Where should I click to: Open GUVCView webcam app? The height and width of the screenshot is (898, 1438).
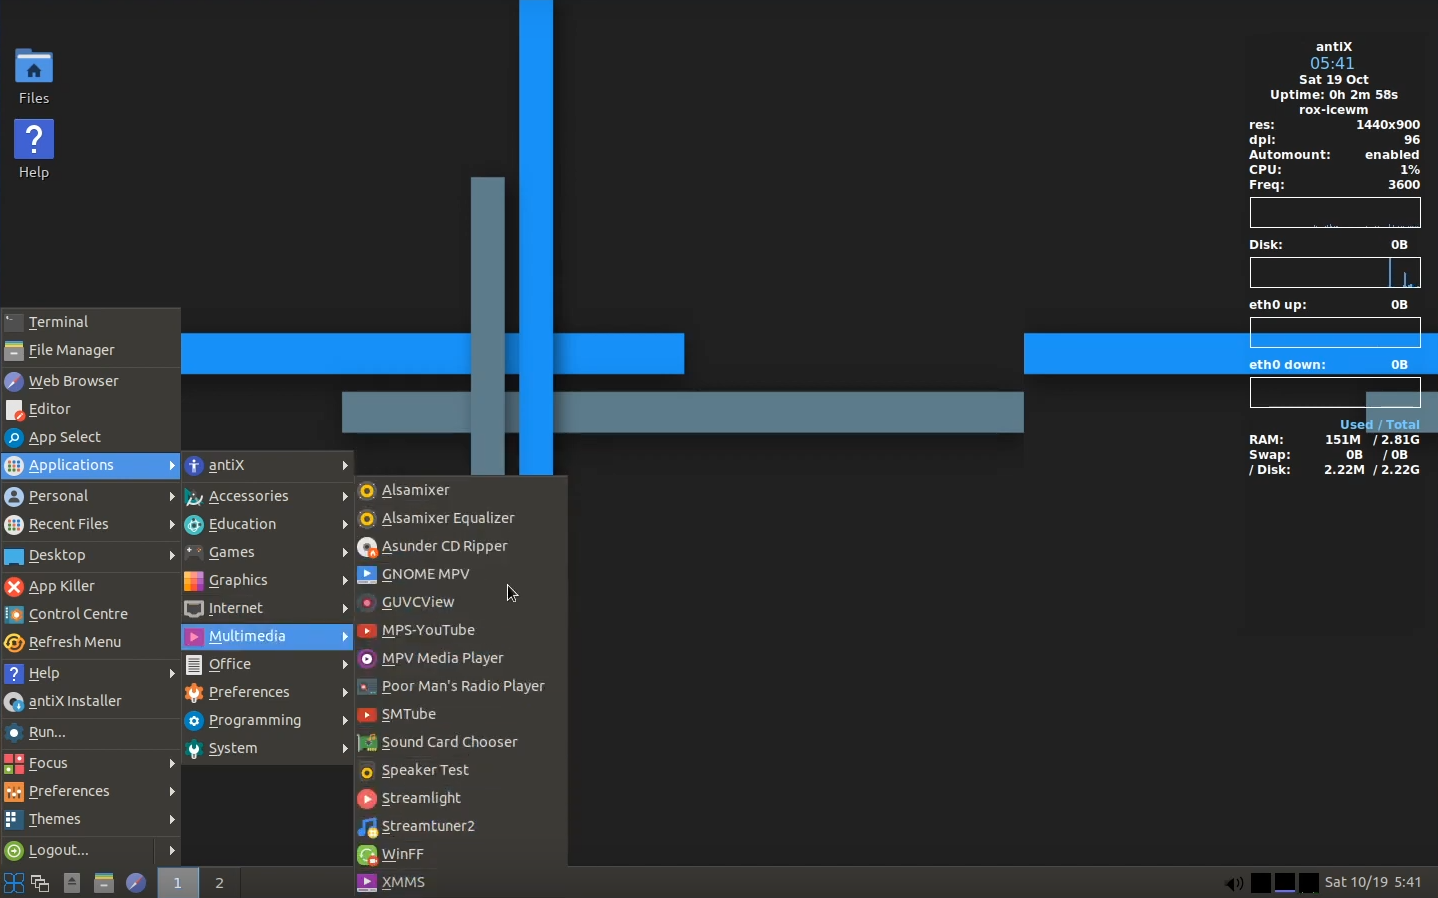[x=462, y=602]
